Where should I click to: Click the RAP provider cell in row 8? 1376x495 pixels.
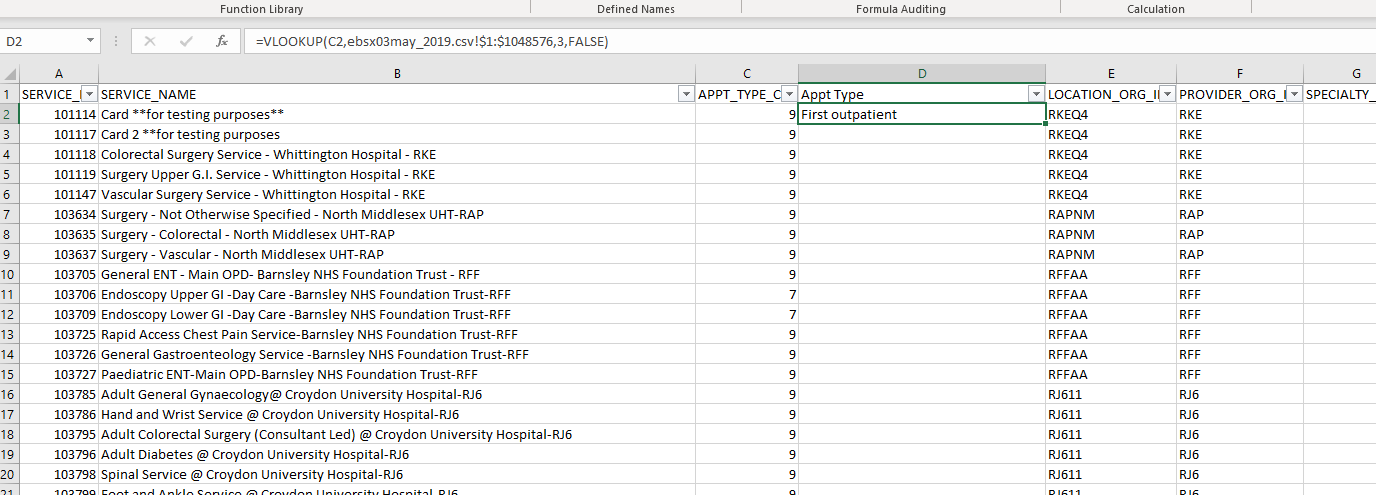point(1240,234)
